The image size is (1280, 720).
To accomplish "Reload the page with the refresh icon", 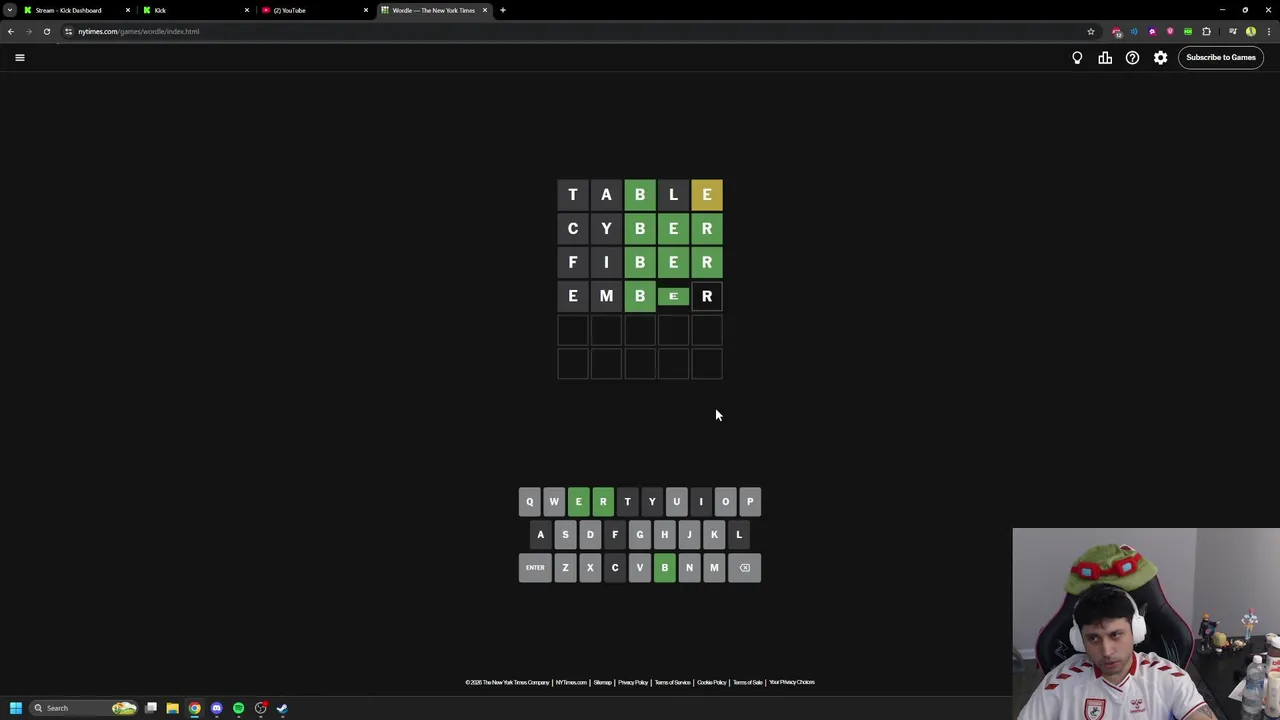I will [47, 31].
